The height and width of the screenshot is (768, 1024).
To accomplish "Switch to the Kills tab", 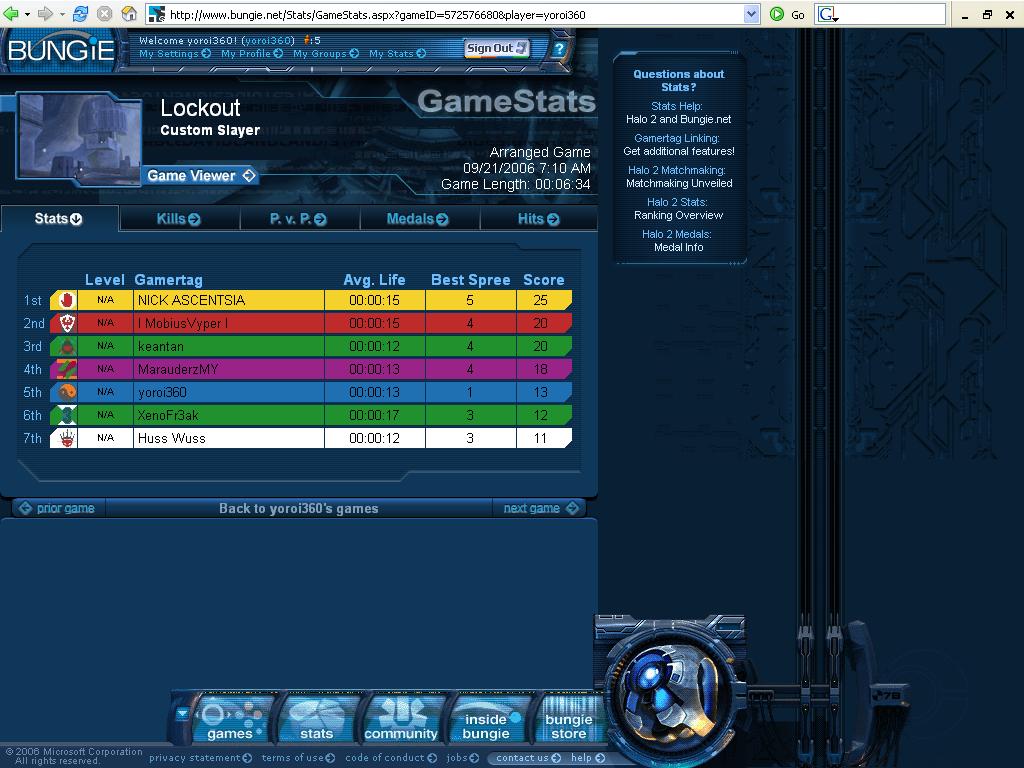I will point(179,219).
